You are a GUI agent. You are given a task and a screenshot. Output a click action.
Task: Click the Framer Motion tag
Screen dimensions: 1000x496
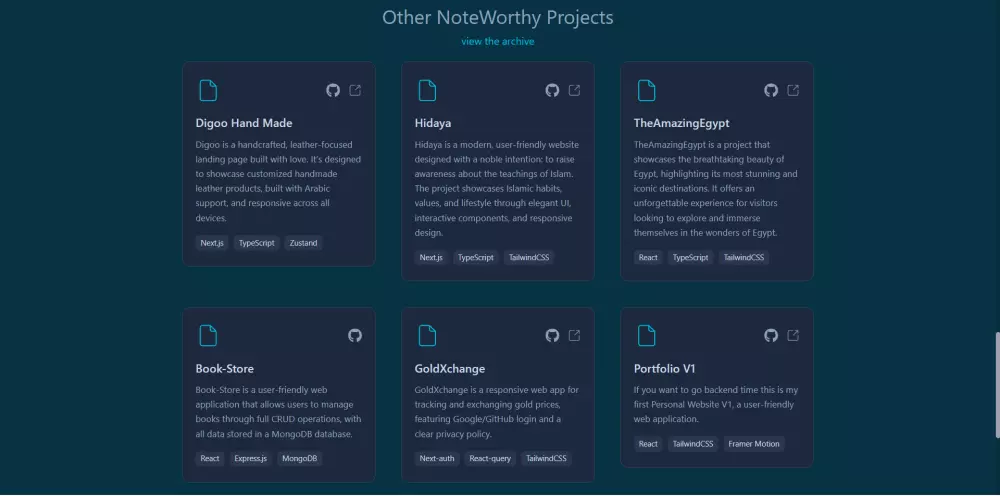click(x=755, y=444)
